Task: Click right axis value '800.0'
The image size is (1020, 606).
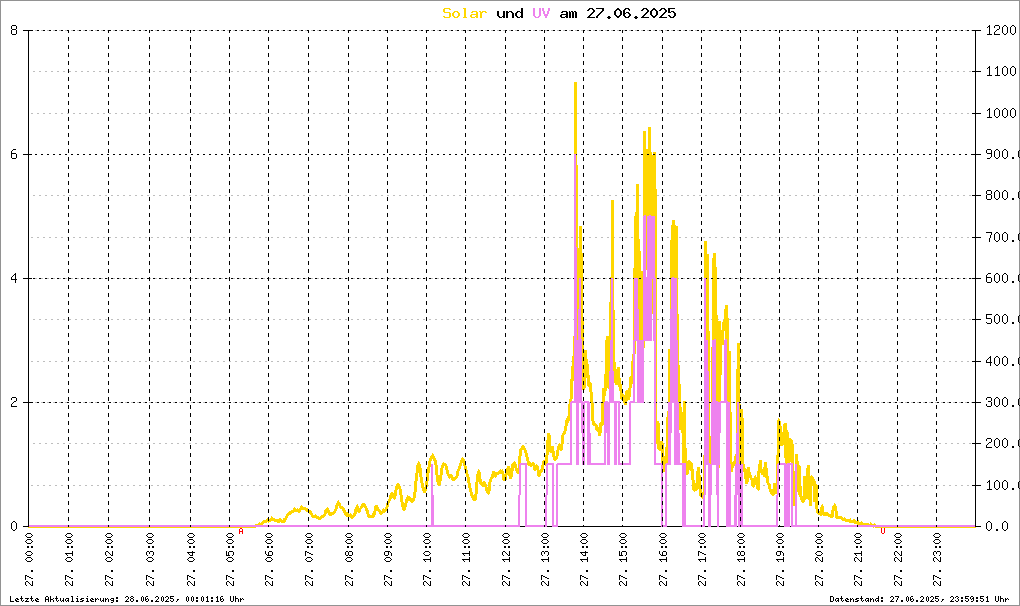Action: click(1002, 195)
